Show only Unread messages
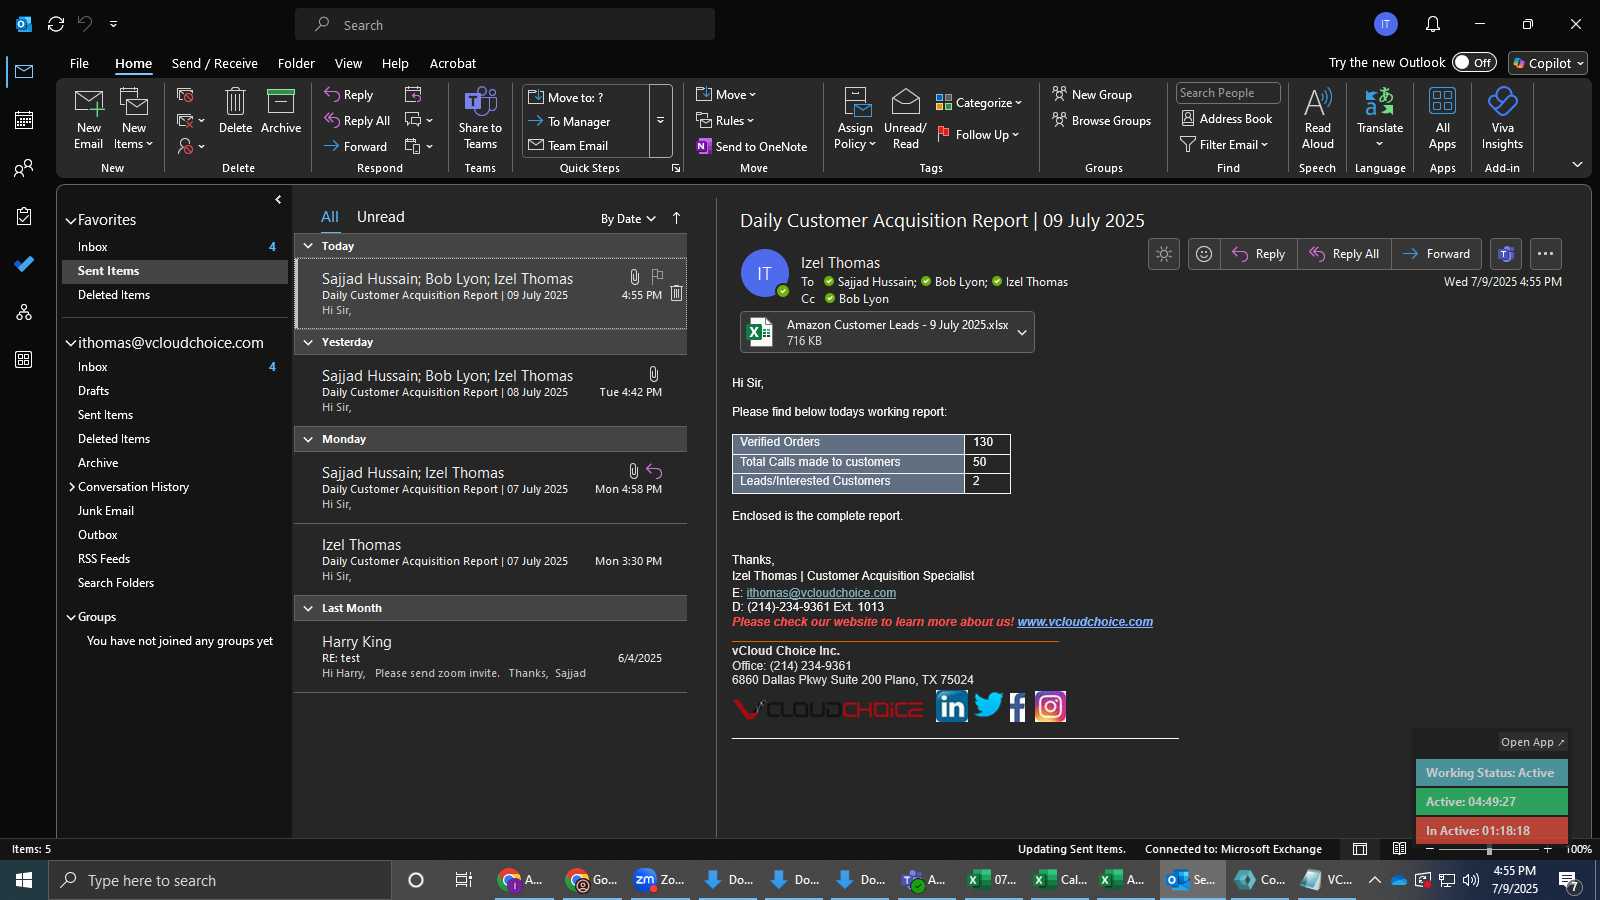 coord(381,217)
